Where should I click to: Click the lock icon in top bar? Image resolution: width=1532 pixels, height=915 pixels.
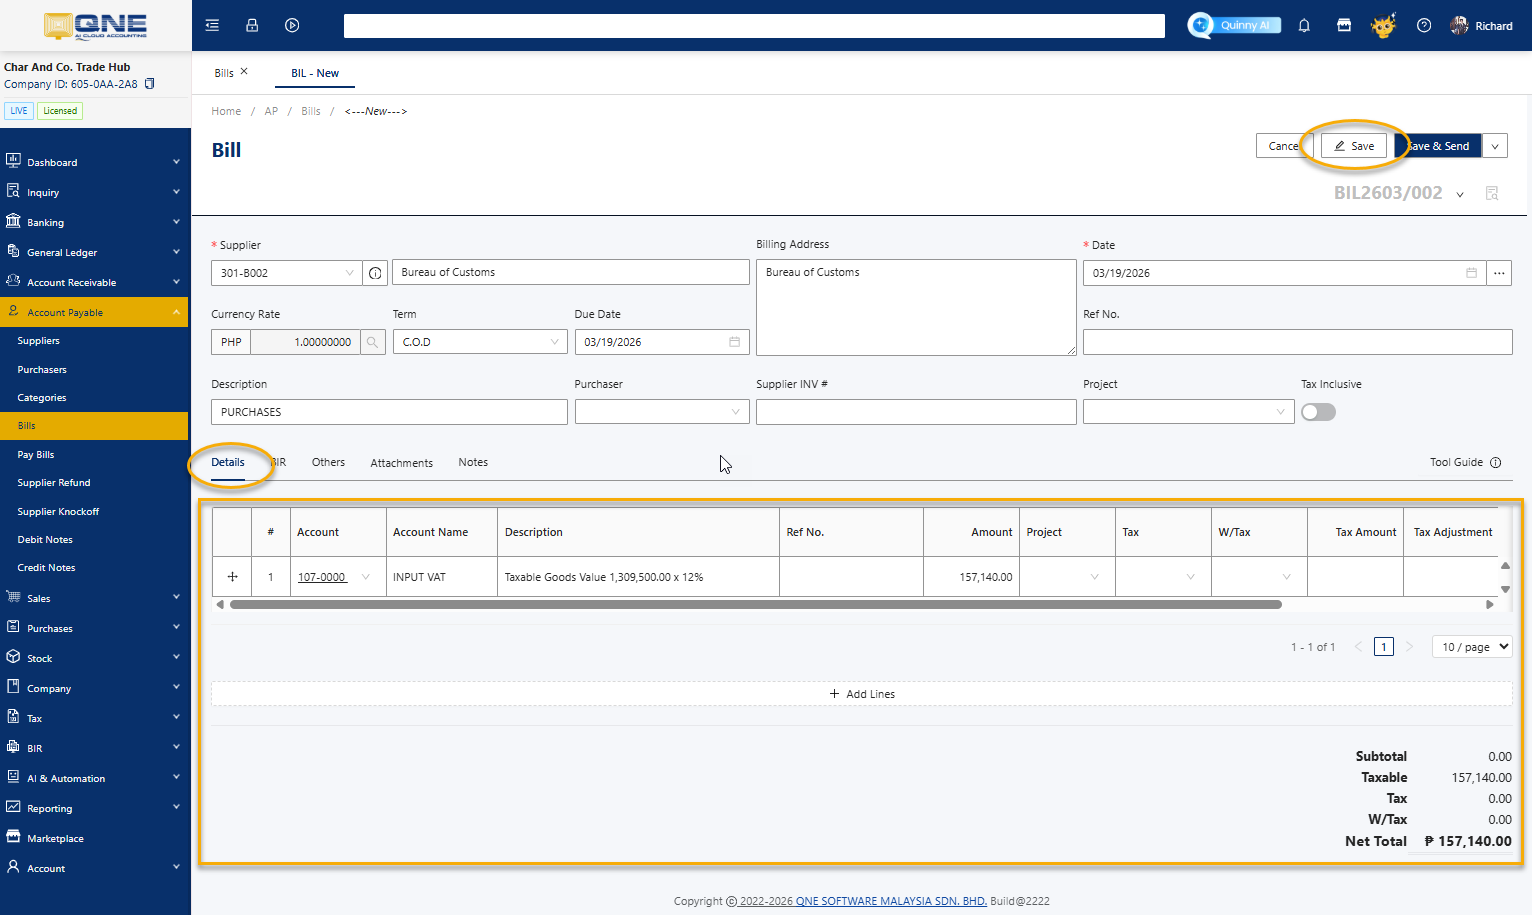coord(252,25)
